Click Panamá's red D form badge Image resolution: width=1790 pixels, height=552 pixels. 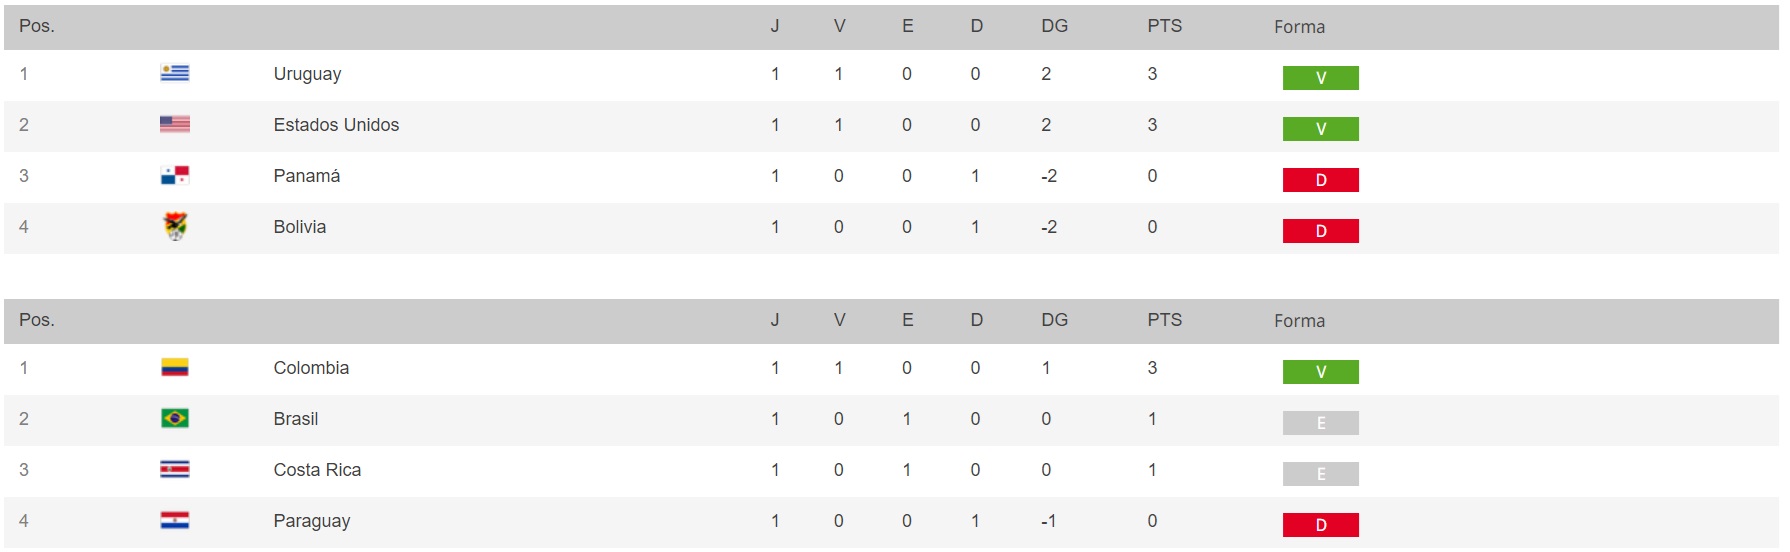[1320, 180]
